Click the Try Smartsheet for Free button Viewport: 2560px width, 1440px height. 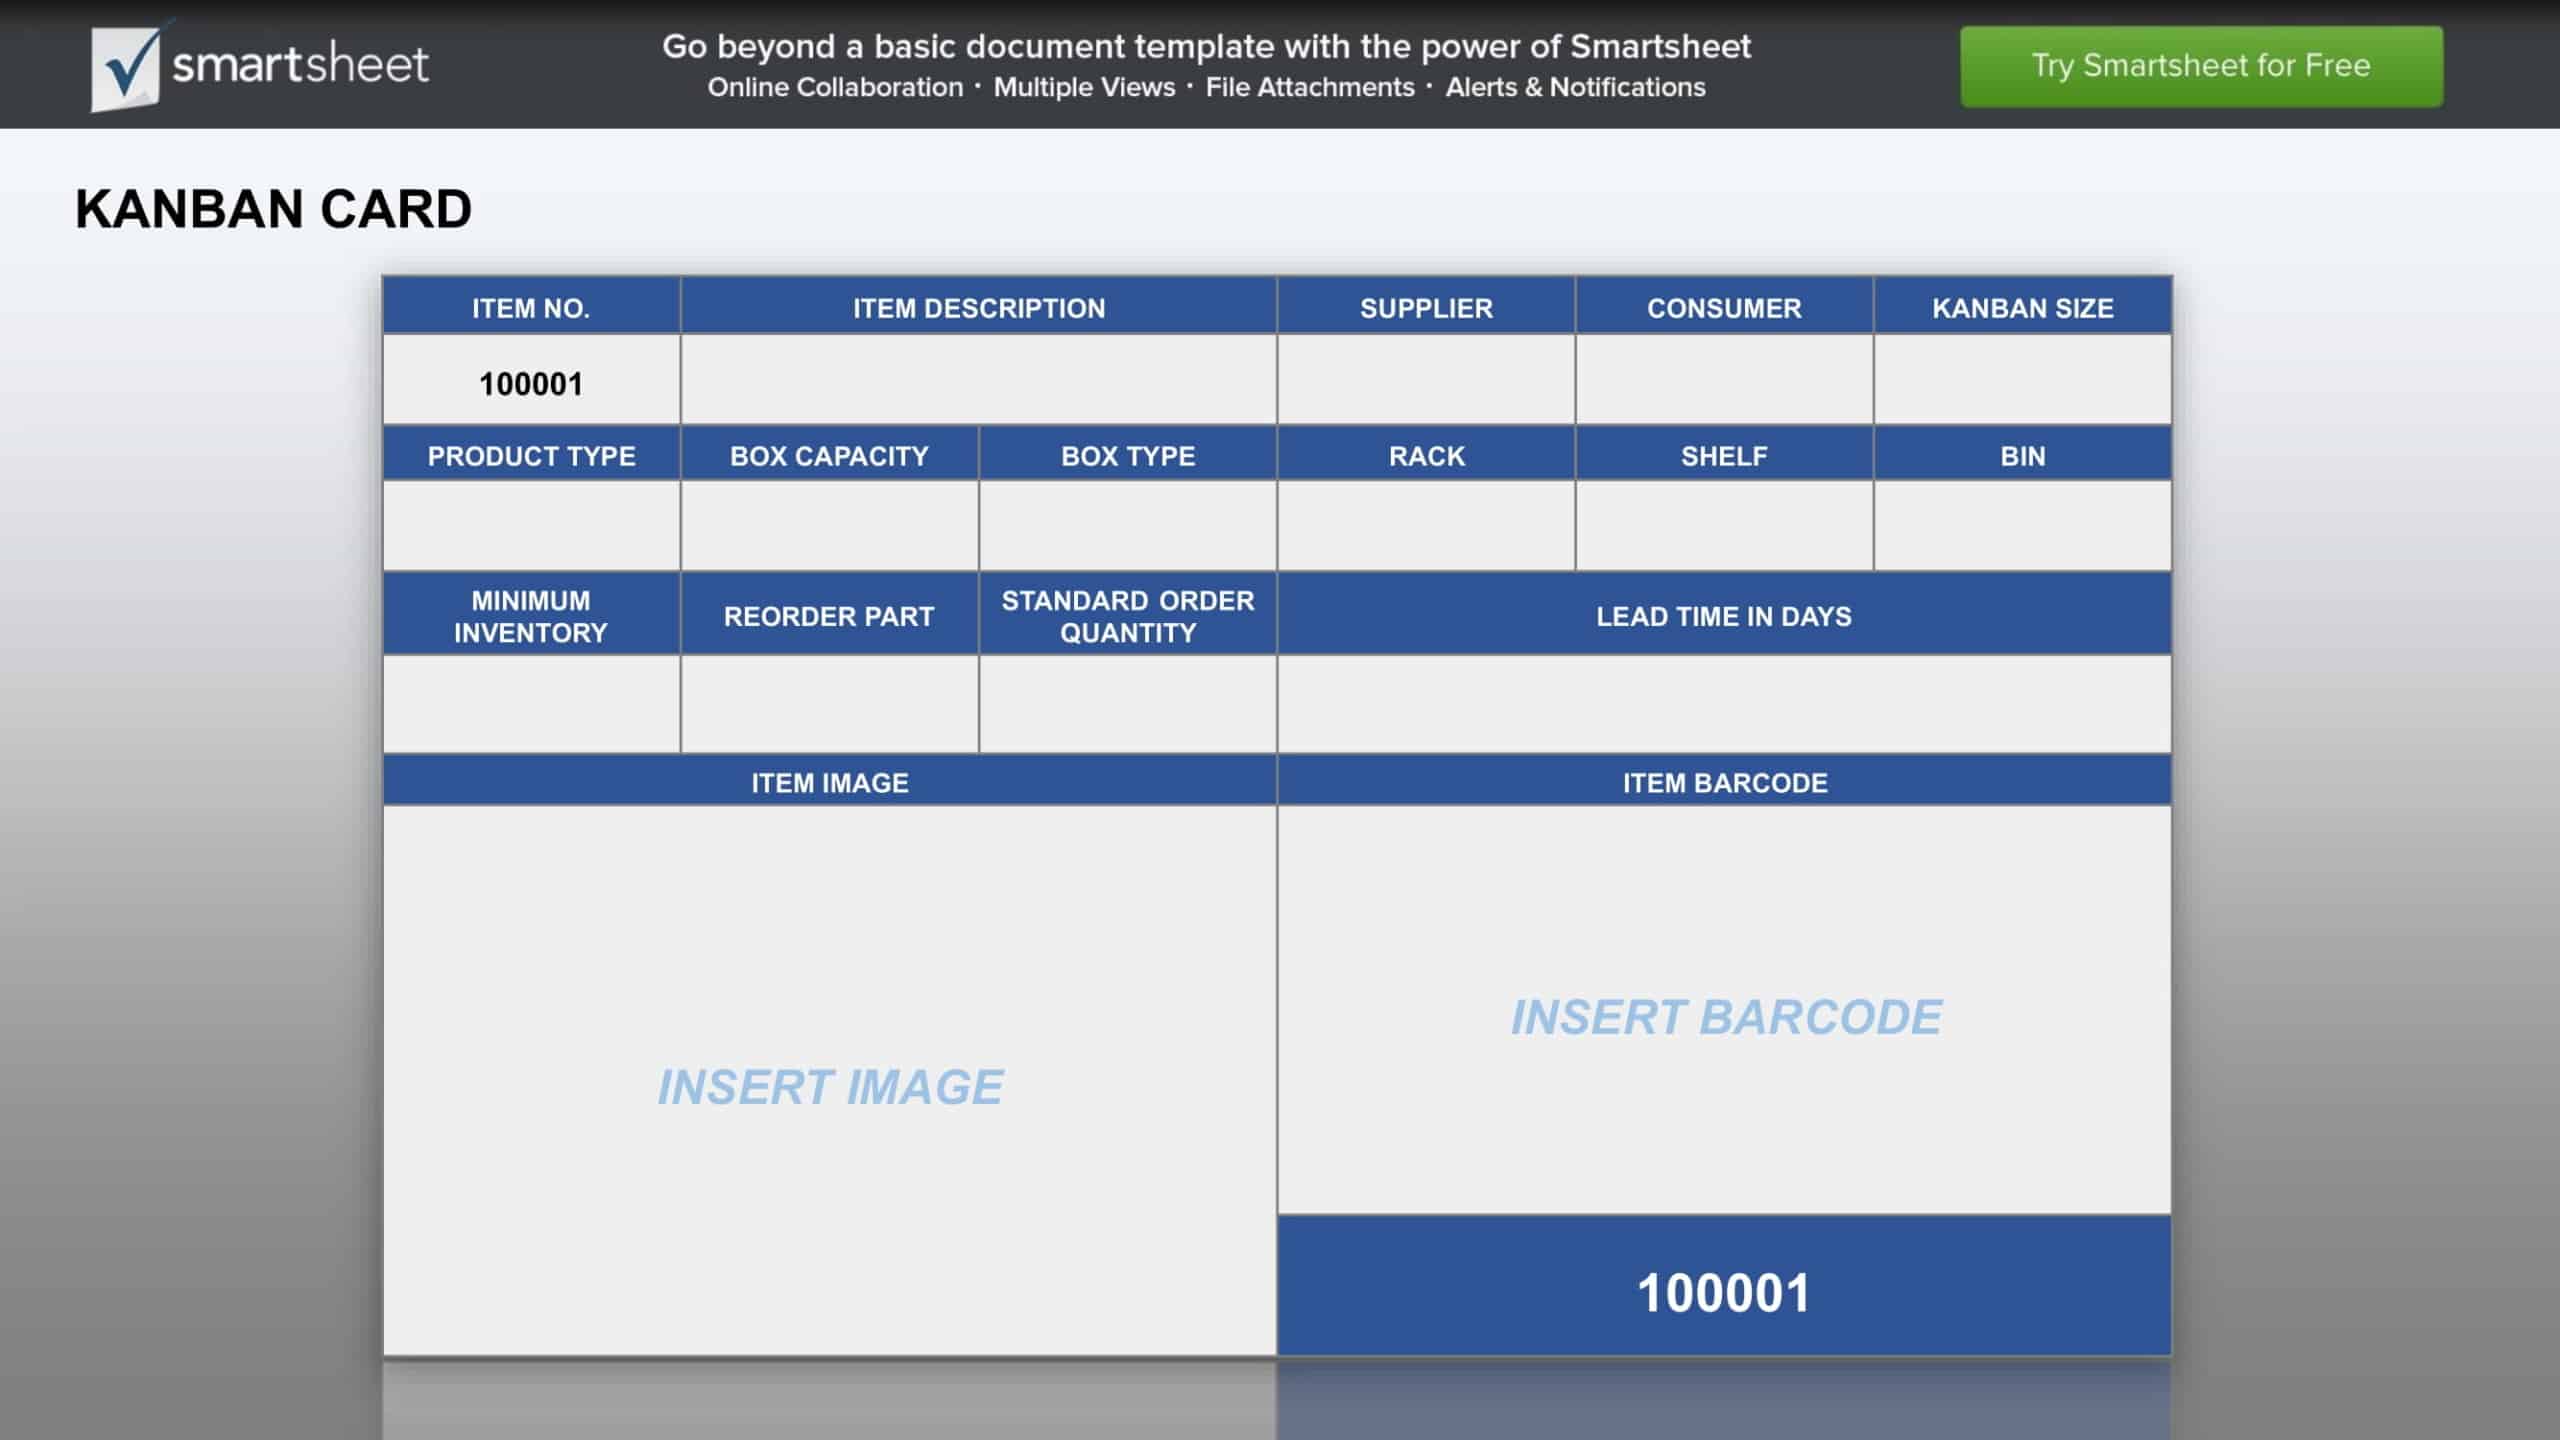point(2200,66)
